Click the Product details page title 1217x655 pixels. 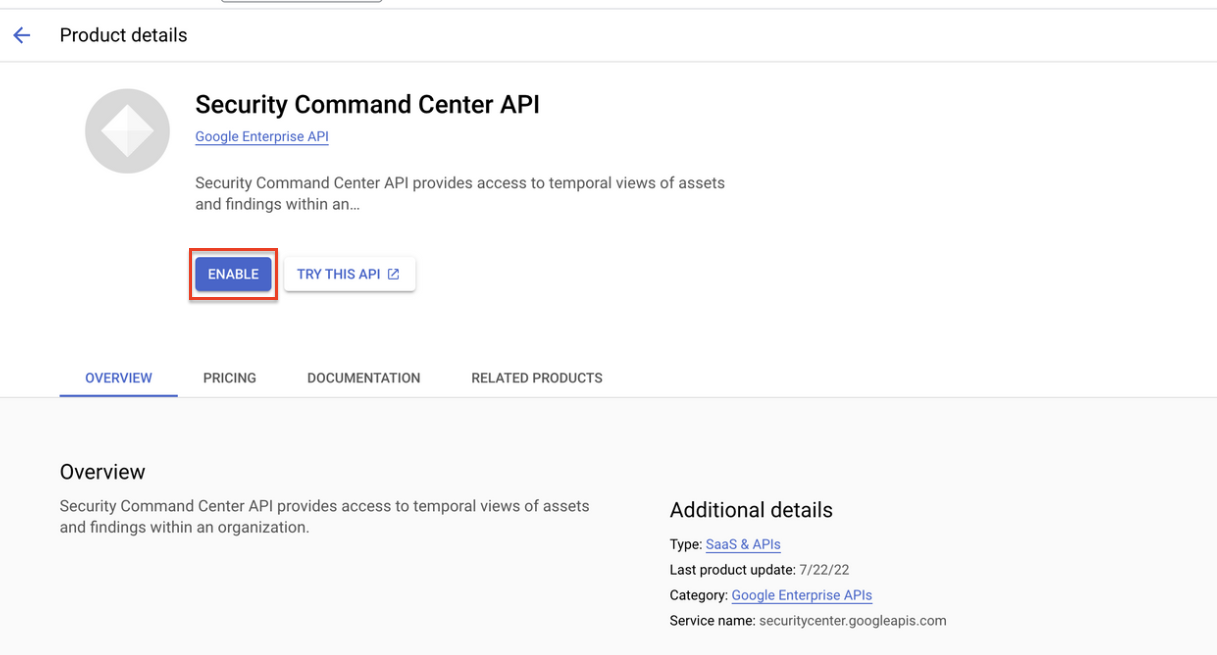(x=124, y=35)
